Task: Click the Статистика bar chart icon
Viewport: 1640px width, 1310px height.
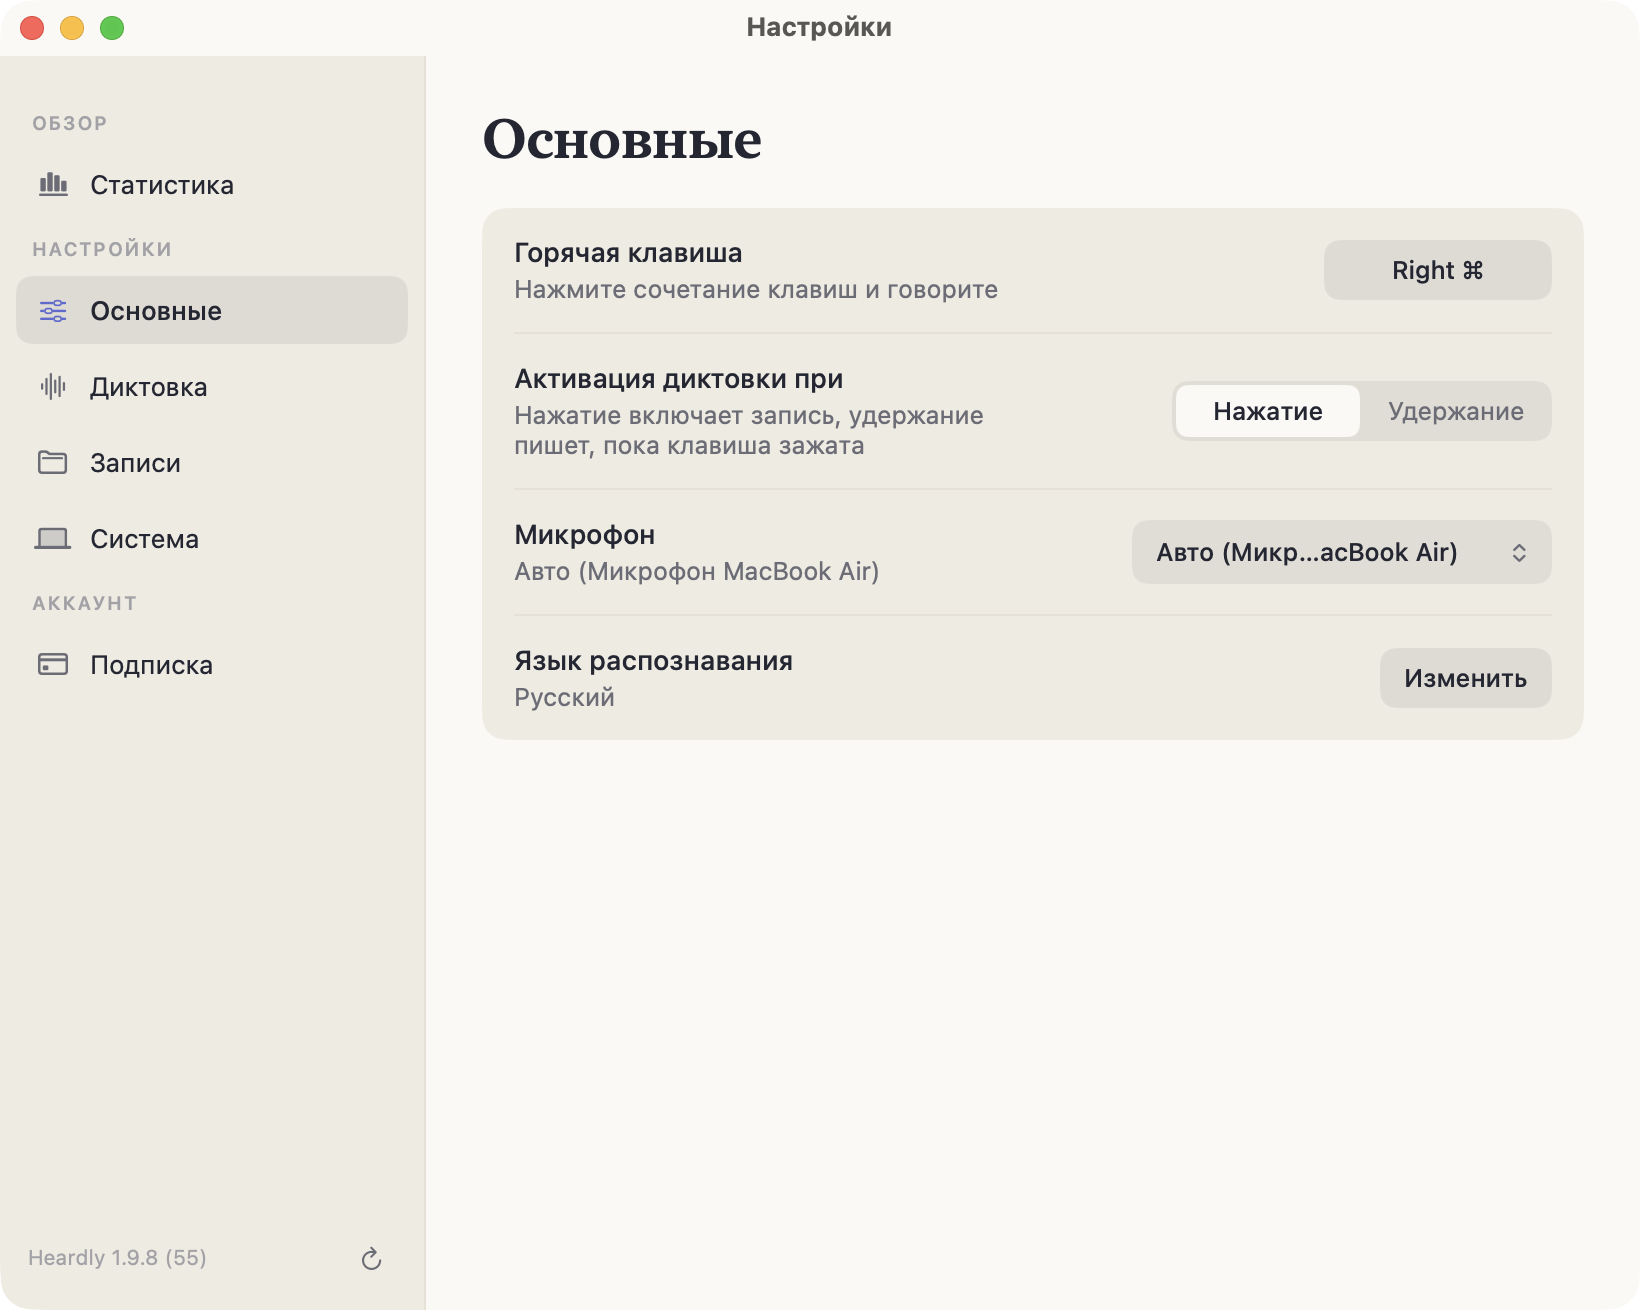Action: click(x=53, y=185)
